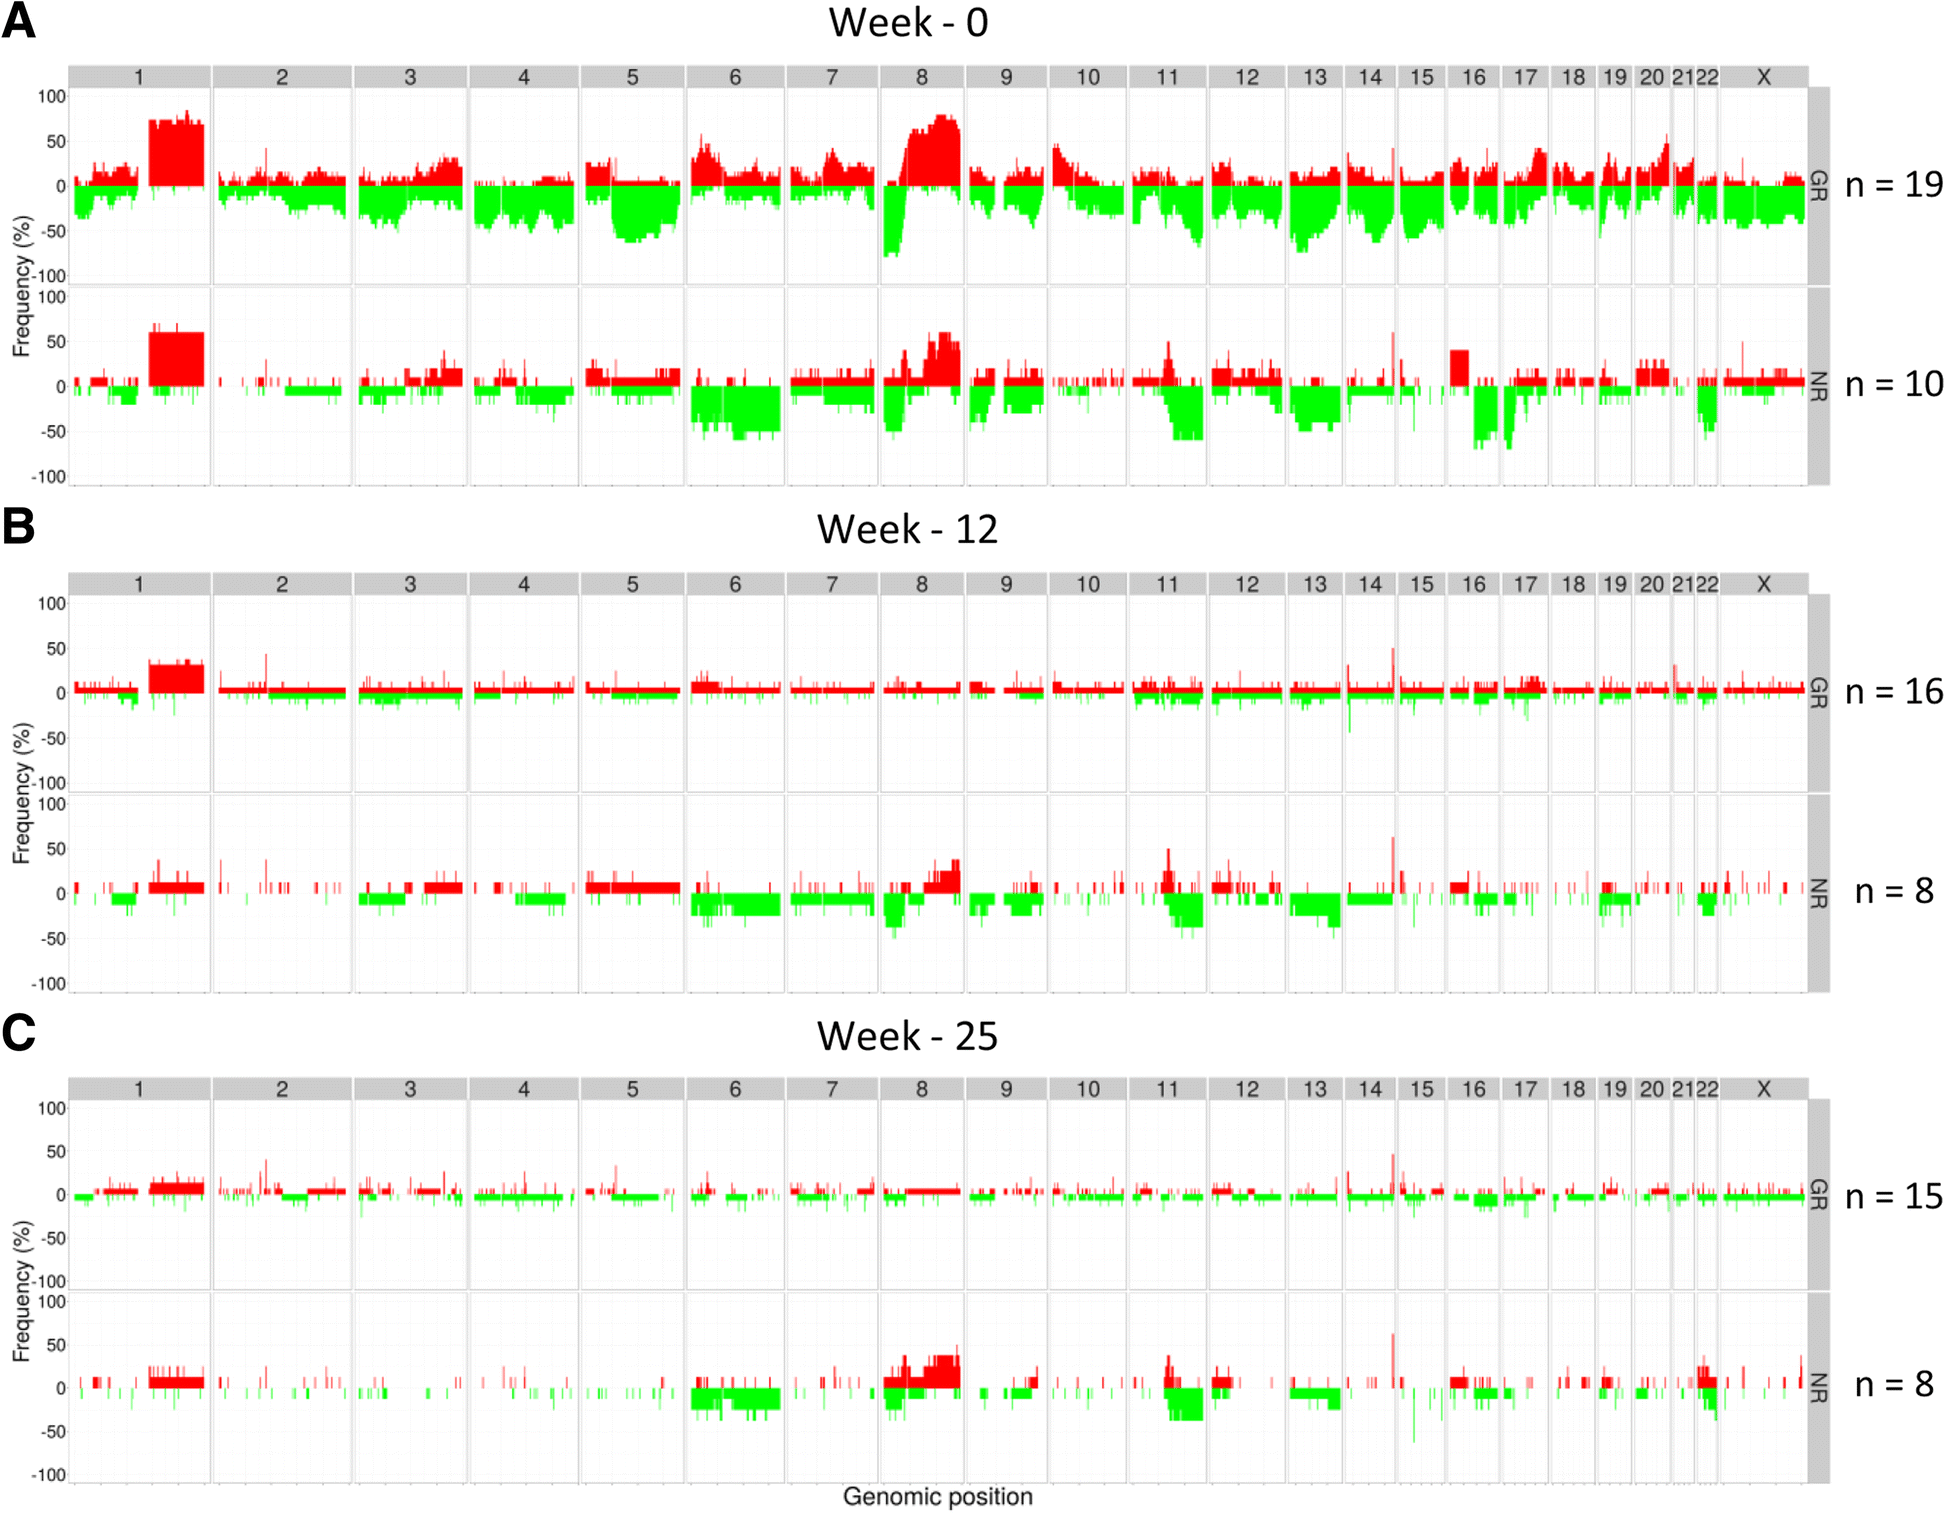Click chromosome 2 header in Week - 0
The image size is (1946, 1514).
click(x=282, y=77)
